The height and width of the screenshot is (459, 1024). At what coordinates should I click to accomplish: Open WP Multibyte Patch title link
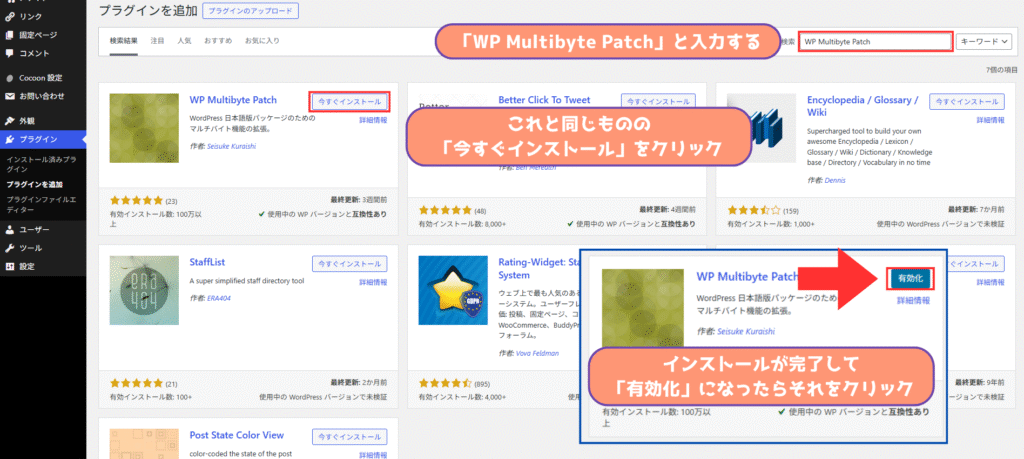tap(233, 101)
